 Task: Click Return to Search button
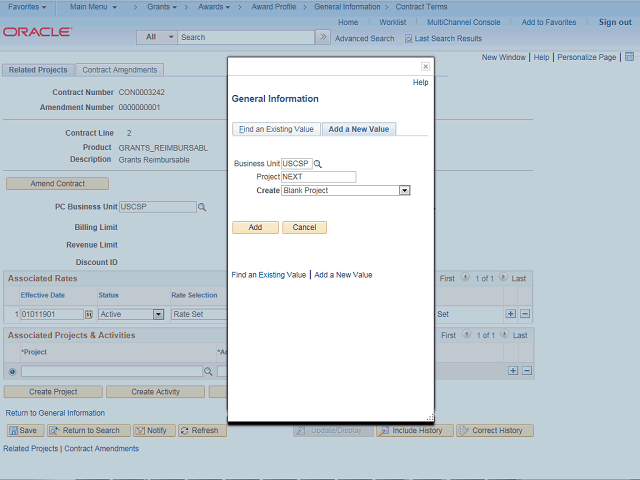(89, 431)
